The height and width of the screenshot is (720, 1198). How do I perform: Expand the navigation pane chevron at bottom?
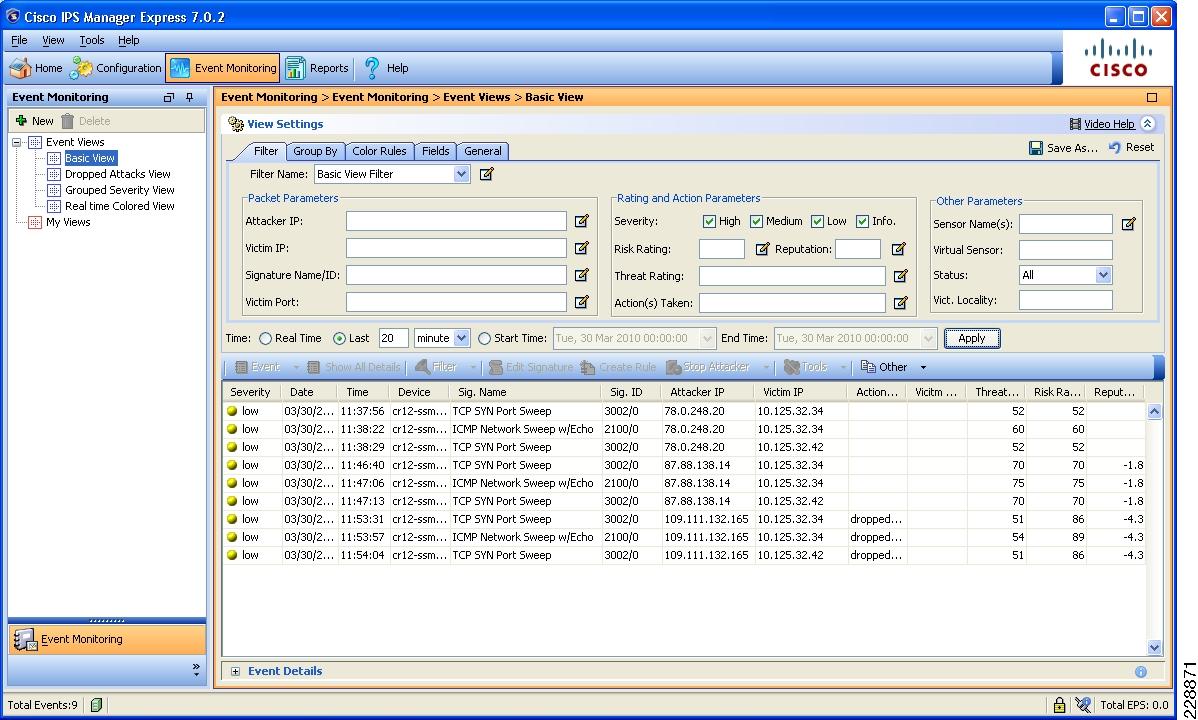[196, 670]
